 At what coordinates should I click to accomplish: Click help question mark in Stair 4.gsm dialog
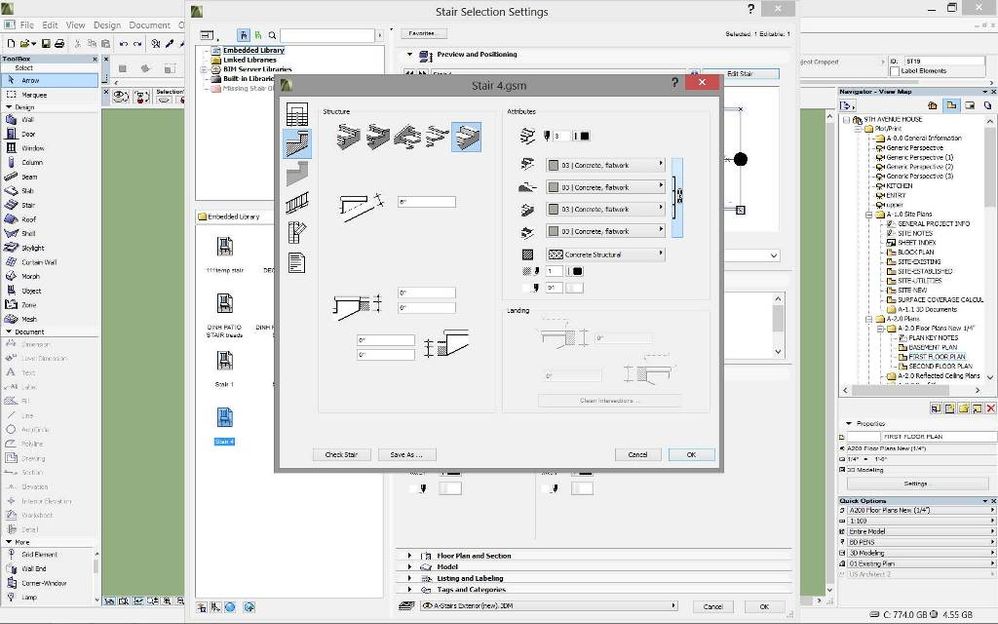[675, 82]
